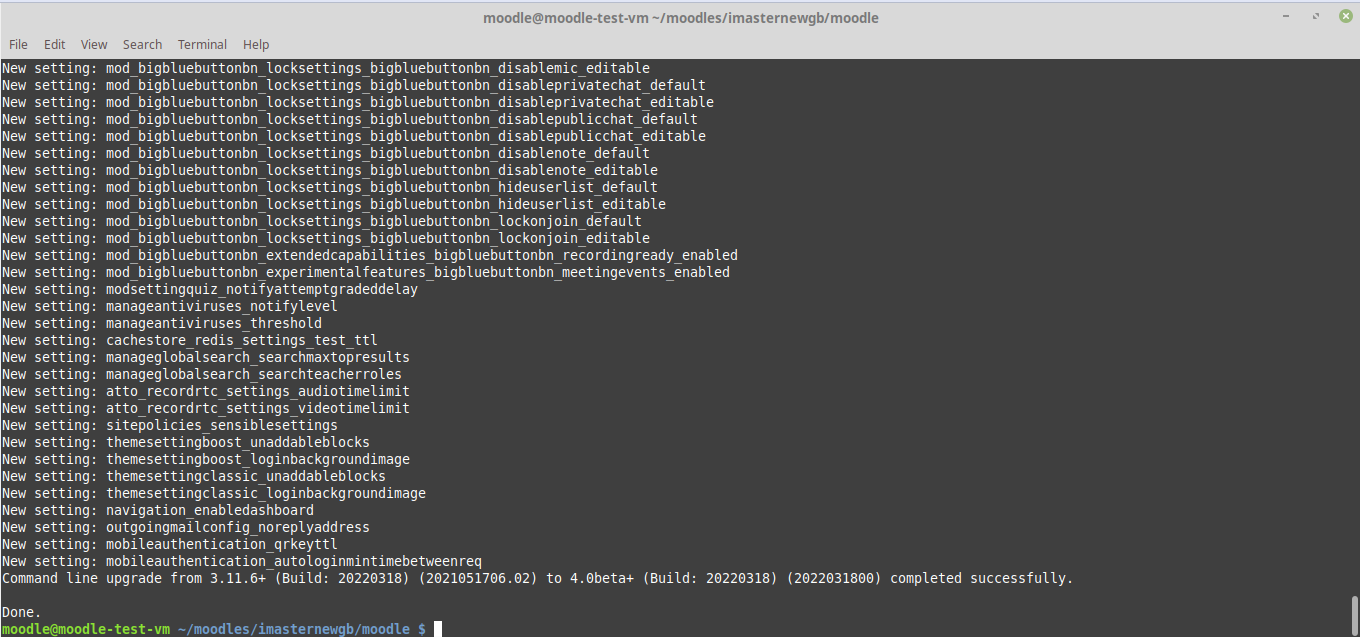Click 'manageglobalsearch_searchteacherroles' line
The width and height of the screenshot is (1360, 637).
[202, 374]
